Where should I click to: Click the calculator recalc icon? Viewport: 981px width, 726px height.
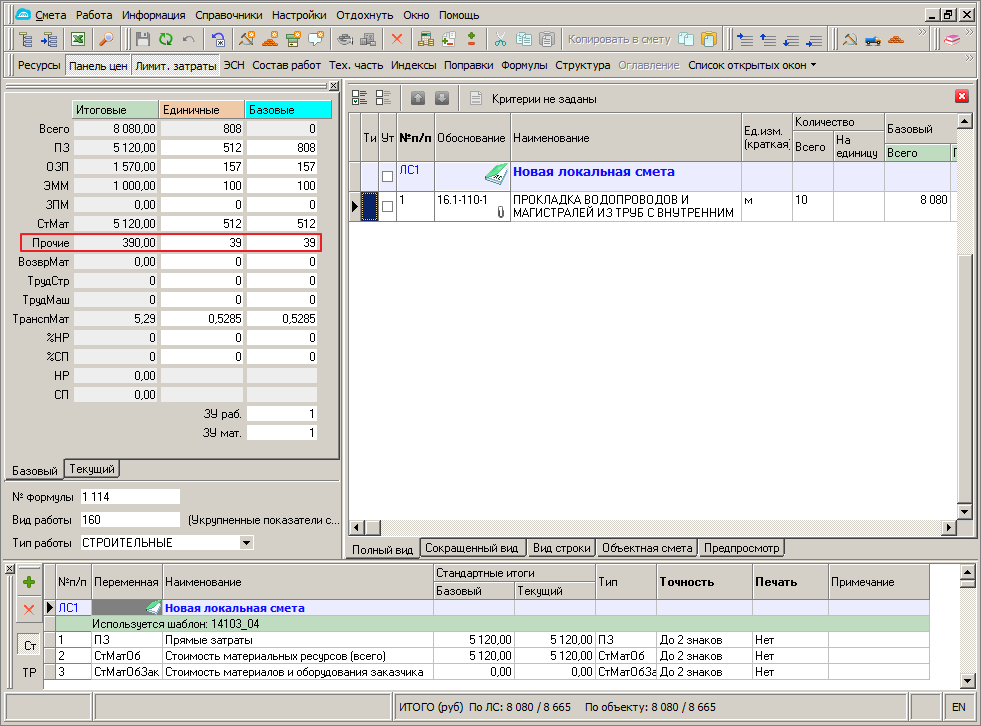425,39
